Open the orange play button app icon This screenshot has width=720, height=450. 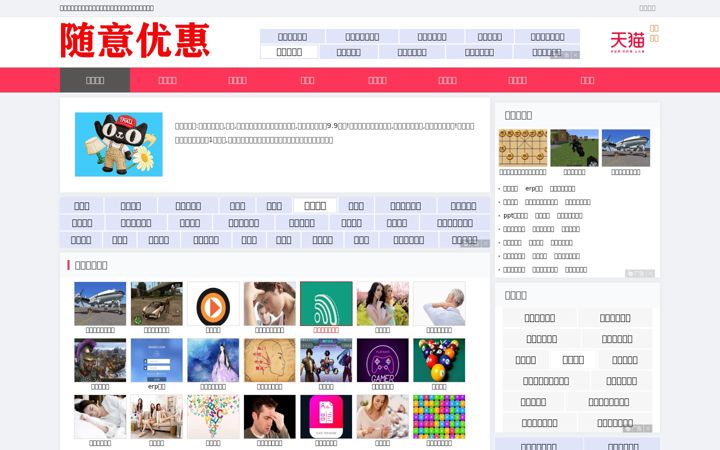(213, 304)
